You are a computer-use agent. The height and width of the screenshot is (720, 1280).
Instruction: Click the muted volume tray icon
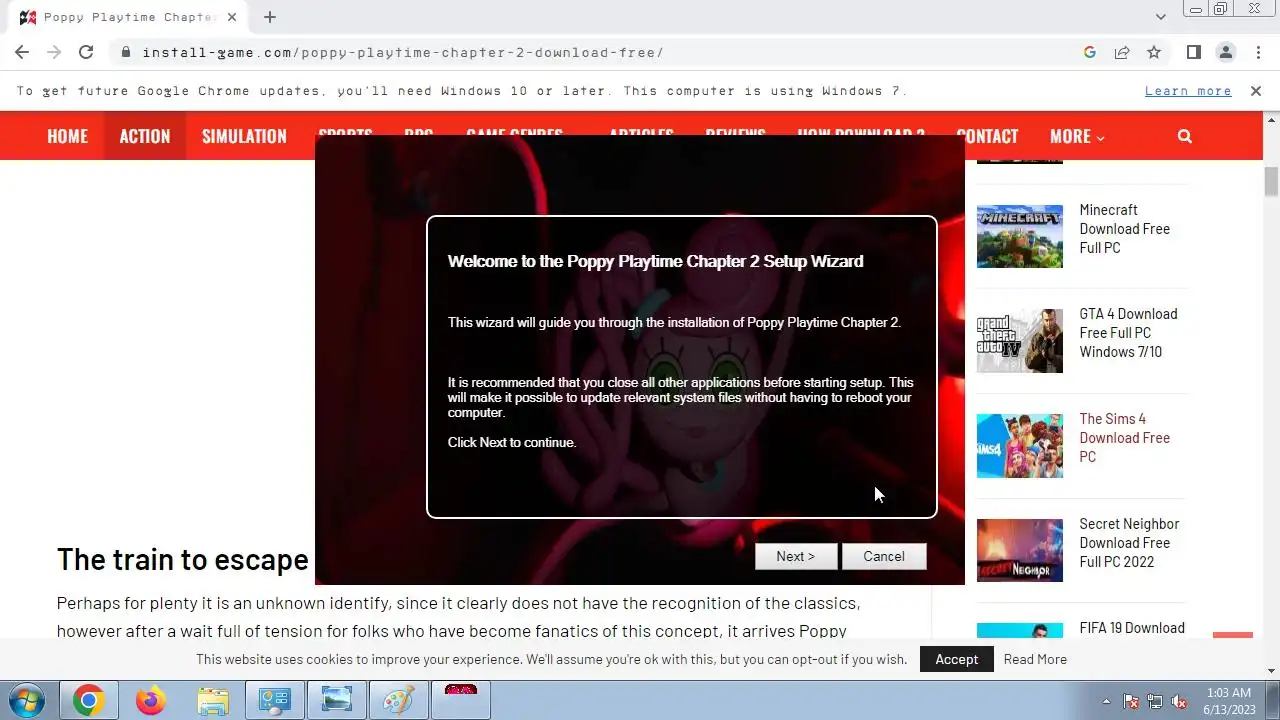(1179, 701)
